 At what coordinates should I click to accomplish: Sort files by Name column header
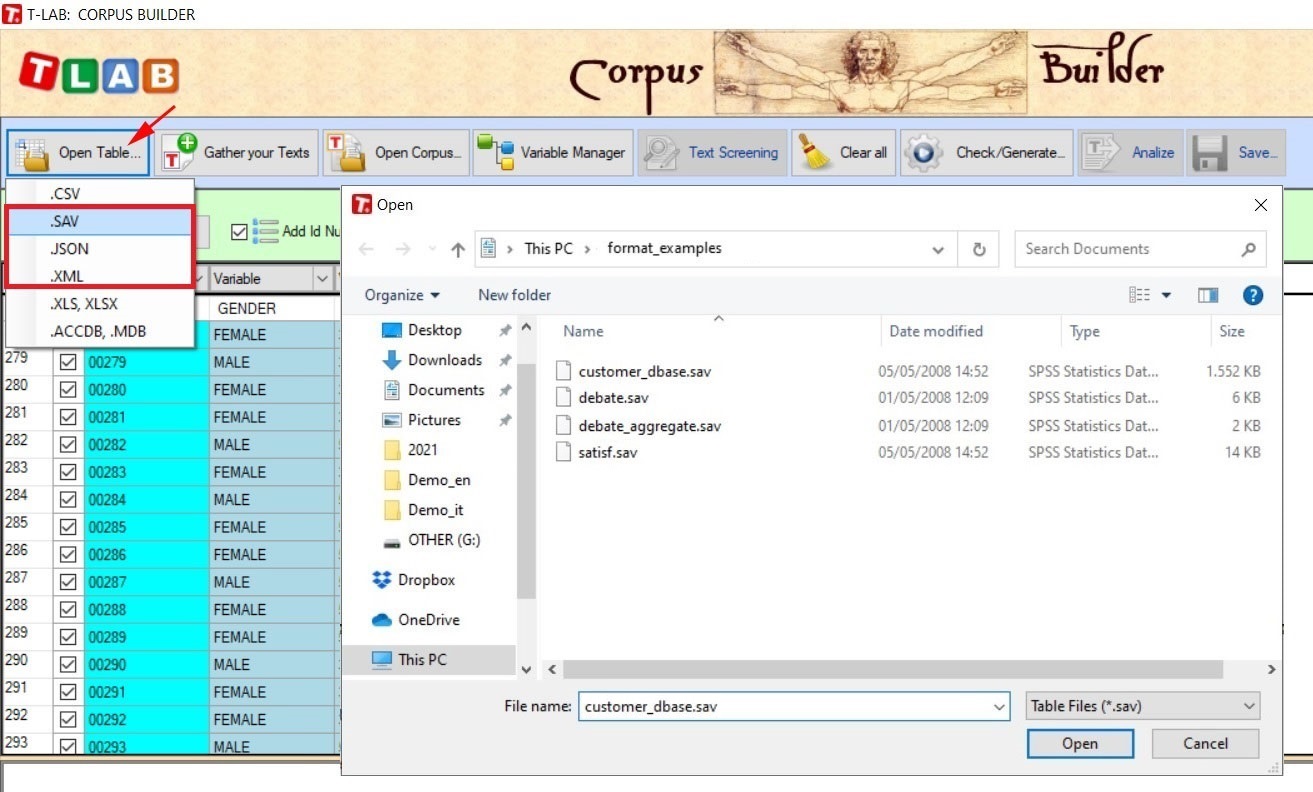[x=583, y=331]
